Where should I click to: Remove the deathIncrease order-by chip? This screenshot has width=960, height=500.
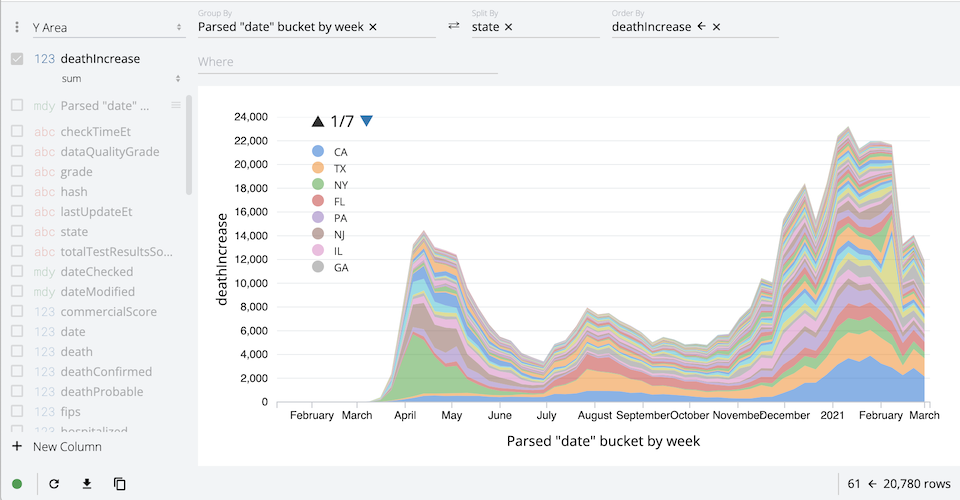coord(716,27)
